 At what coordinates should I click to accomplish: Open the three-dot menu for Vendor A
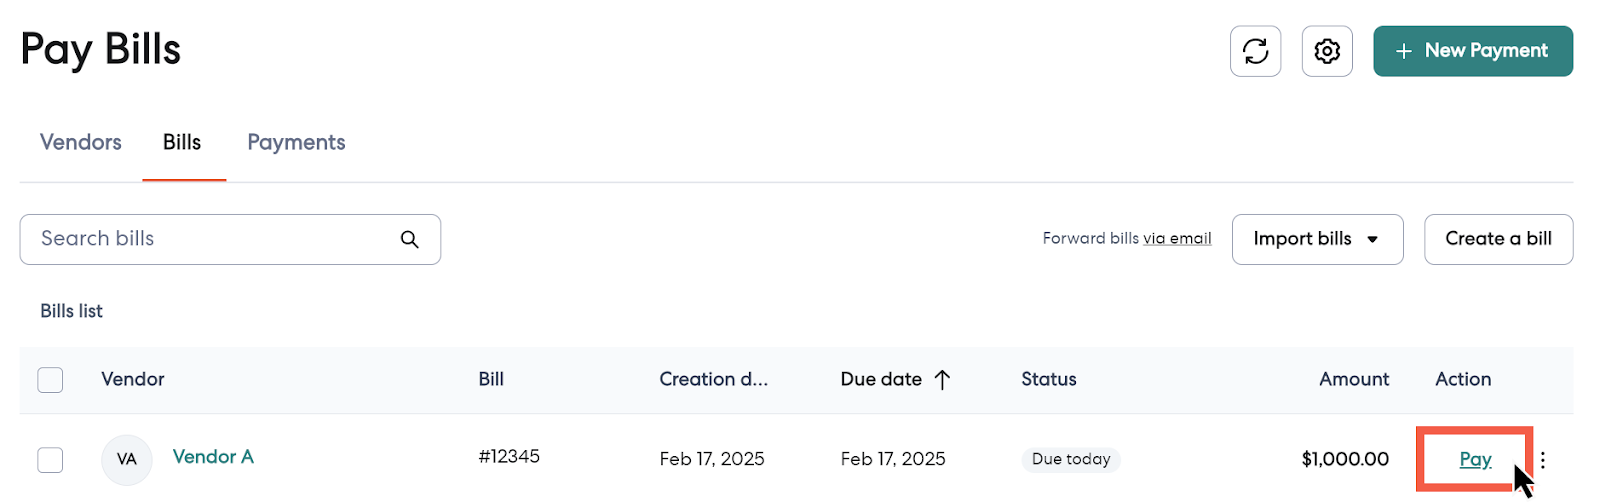click(1543, 460)
